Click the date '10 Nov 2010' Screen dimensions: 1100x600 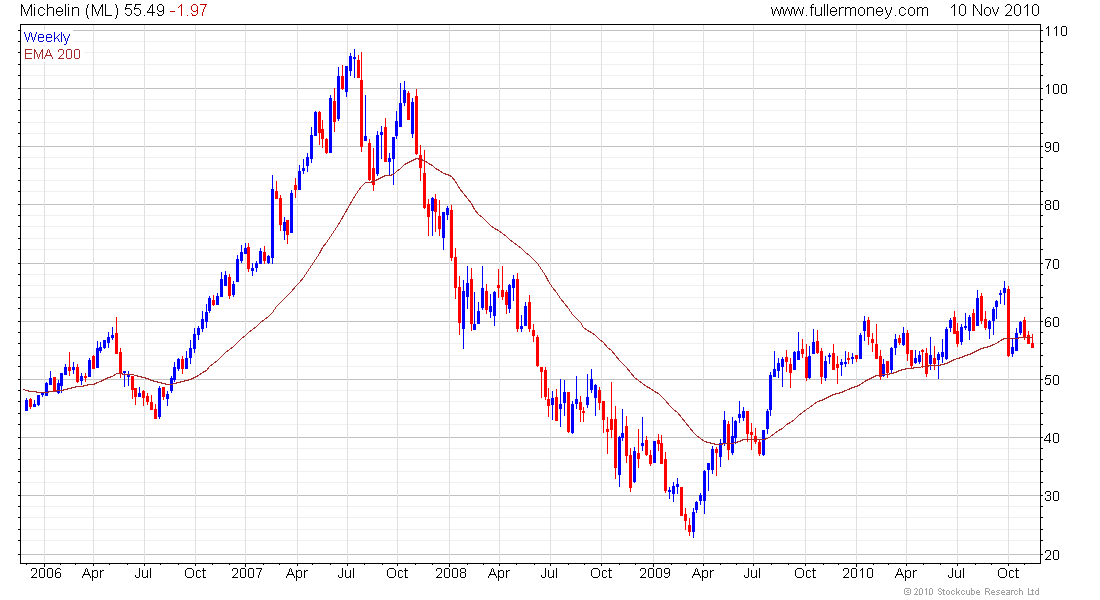995,11
